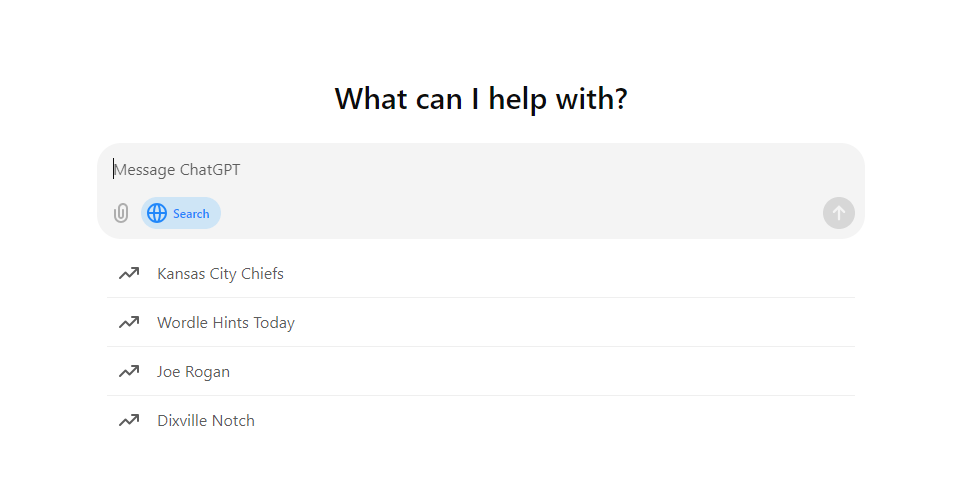Choose the Joe Rogan trending topic
The width and height of the screenshot is (954, 492).
pyautogui.click(x=193, y=371)
